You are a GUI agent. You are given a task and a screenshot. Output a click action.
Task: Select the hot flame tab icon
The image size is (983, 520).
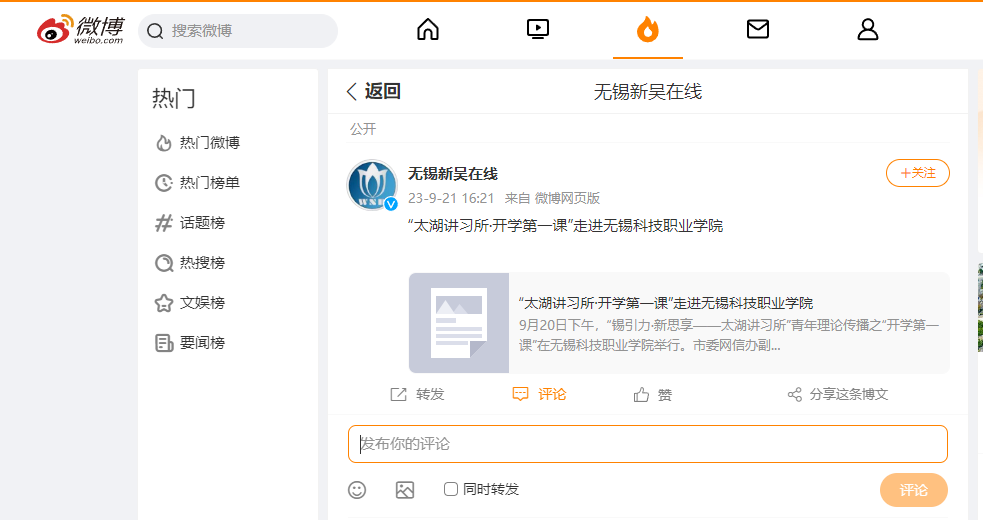point(648,29)
